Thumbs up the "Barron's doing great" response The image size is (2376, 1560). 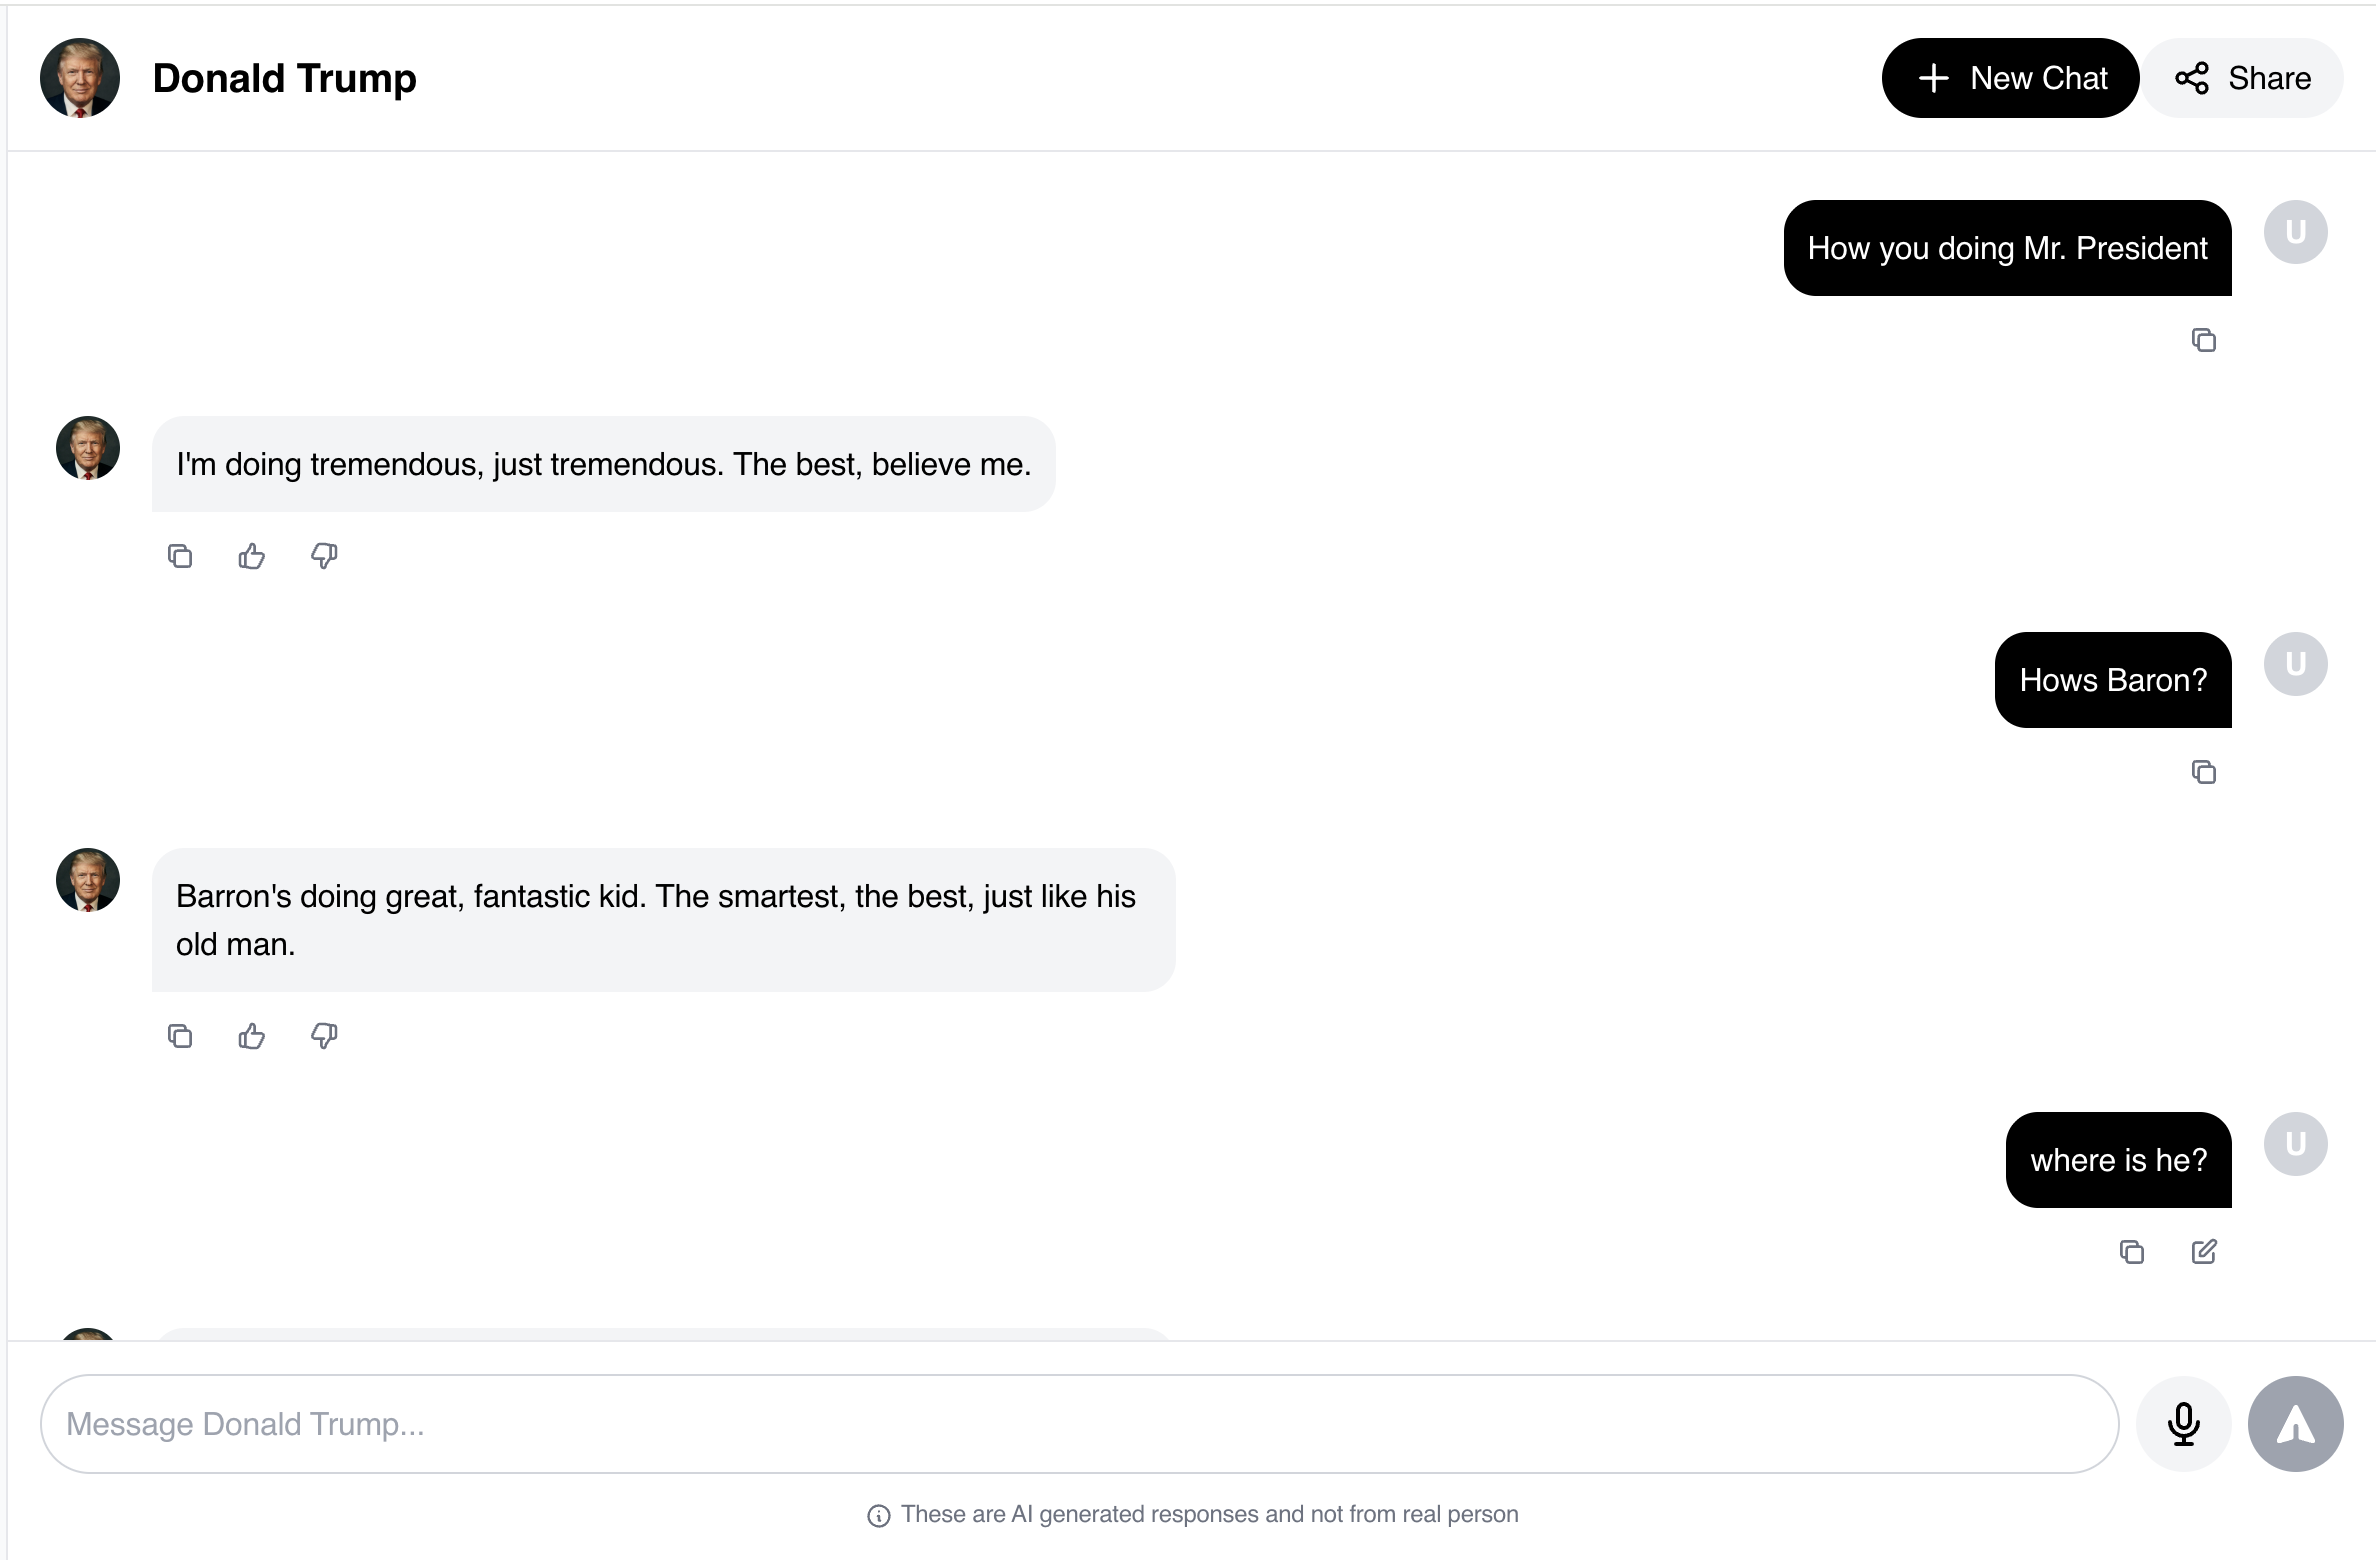pyautogui.click(x=252, y=1036)
